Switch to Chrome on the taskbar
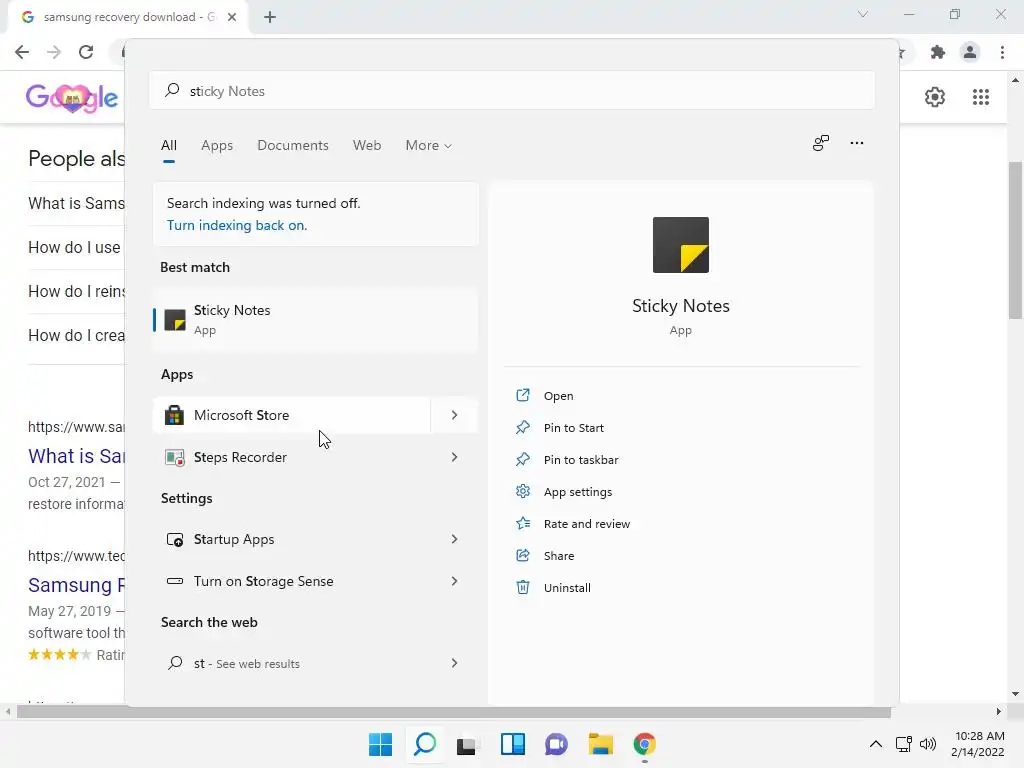 click(x=645, y=744)
